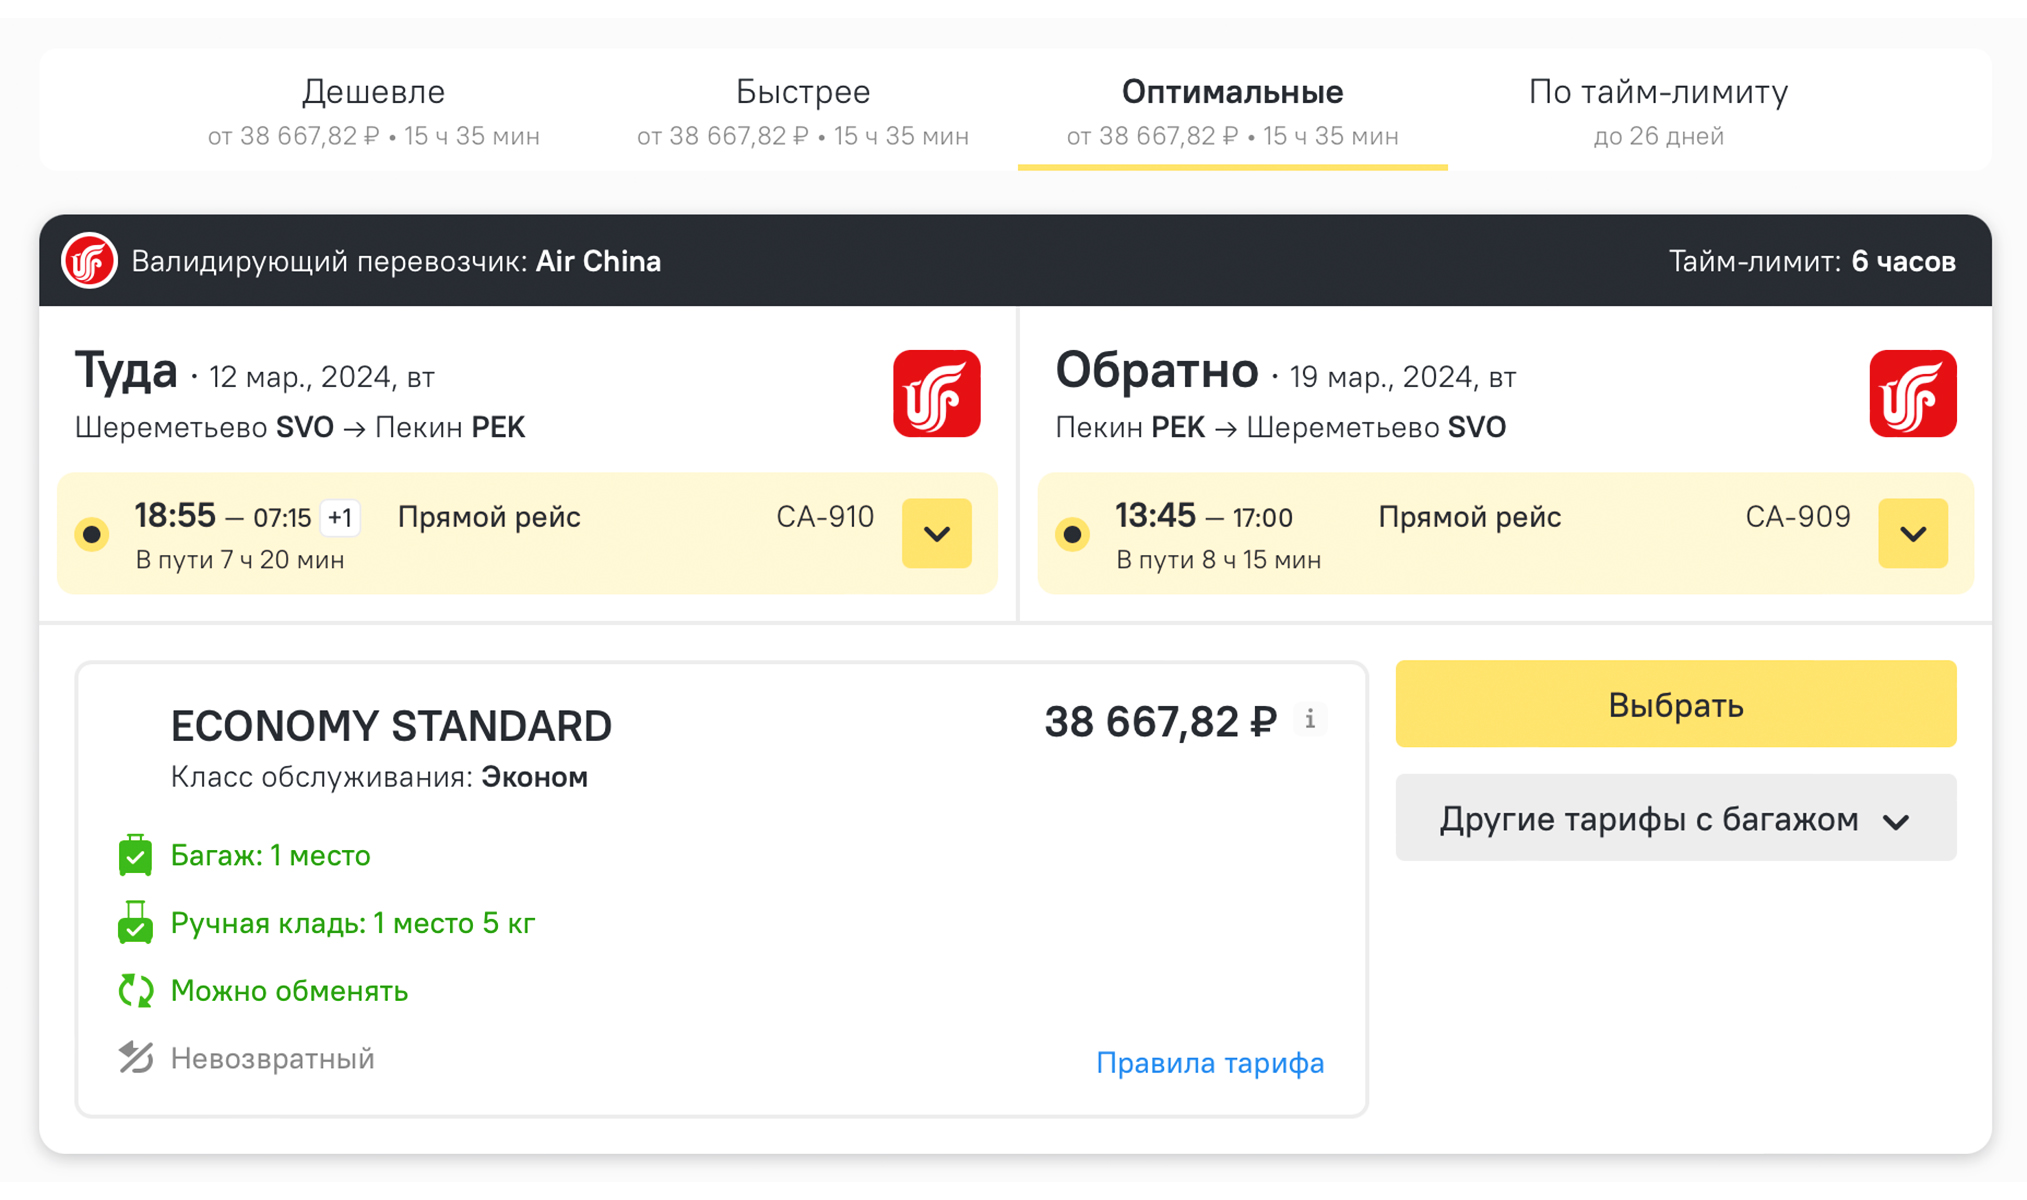The width and height of the screenshot is (2027, 1200).
Task: Select radio button for flight 13:45
Action: pos(1072,534)
